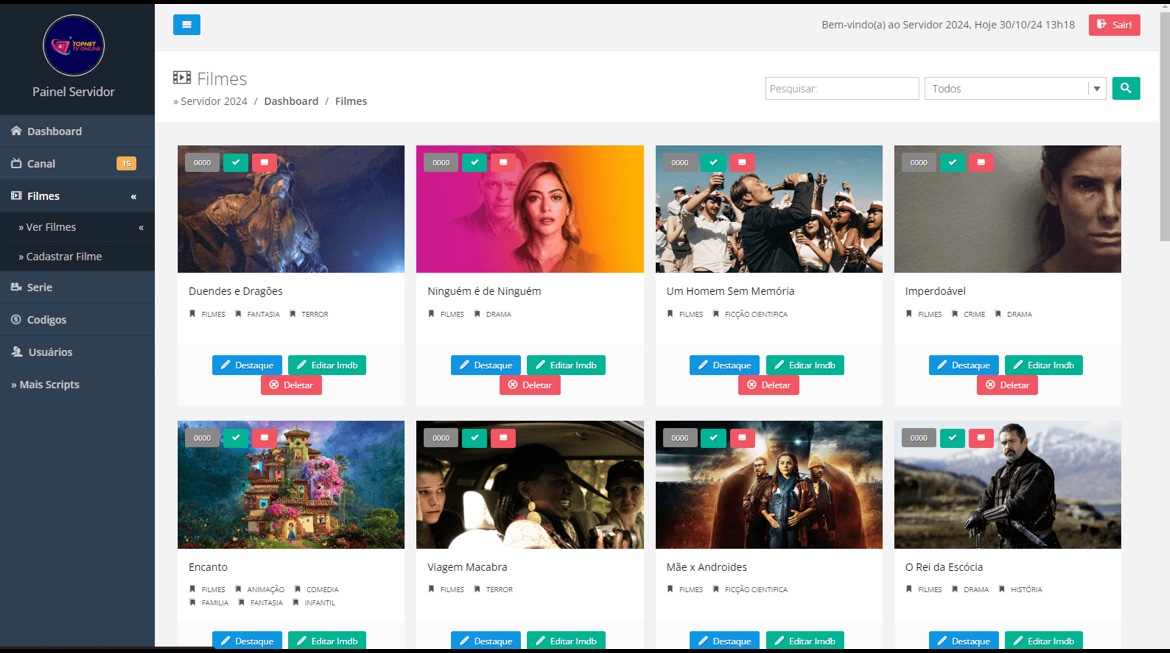Image resolution: width=1170 pixels, height=653 pixels.
Task: Click the Dashboard breadcrumb link
Action: pos(291,101)
